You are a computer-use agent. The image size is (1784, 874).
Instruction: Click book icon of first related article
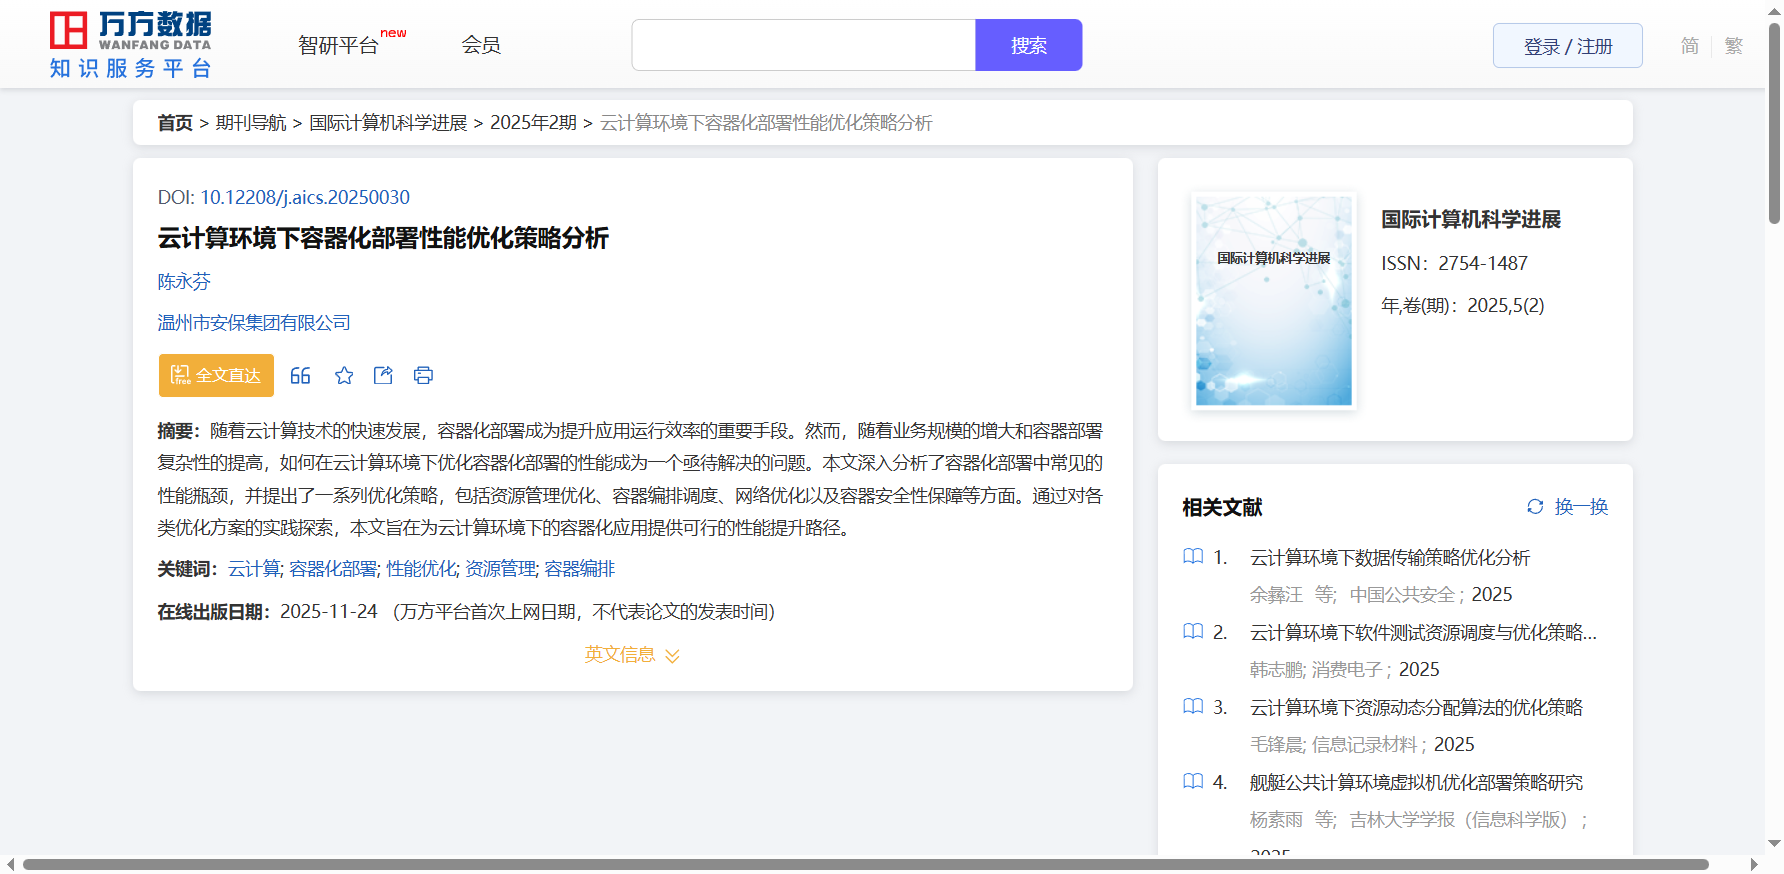coord(1193,557)
